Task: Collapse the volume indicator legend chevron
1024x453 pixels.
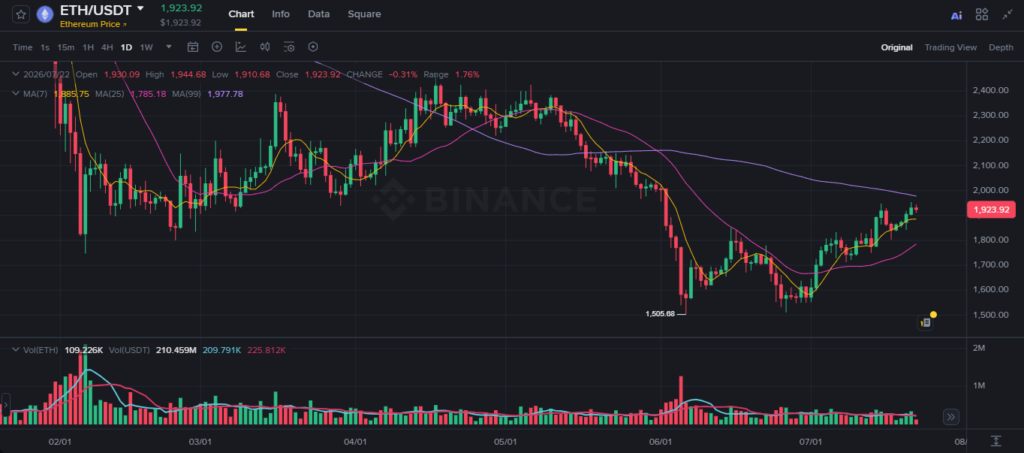Action: tap(17, 351)
